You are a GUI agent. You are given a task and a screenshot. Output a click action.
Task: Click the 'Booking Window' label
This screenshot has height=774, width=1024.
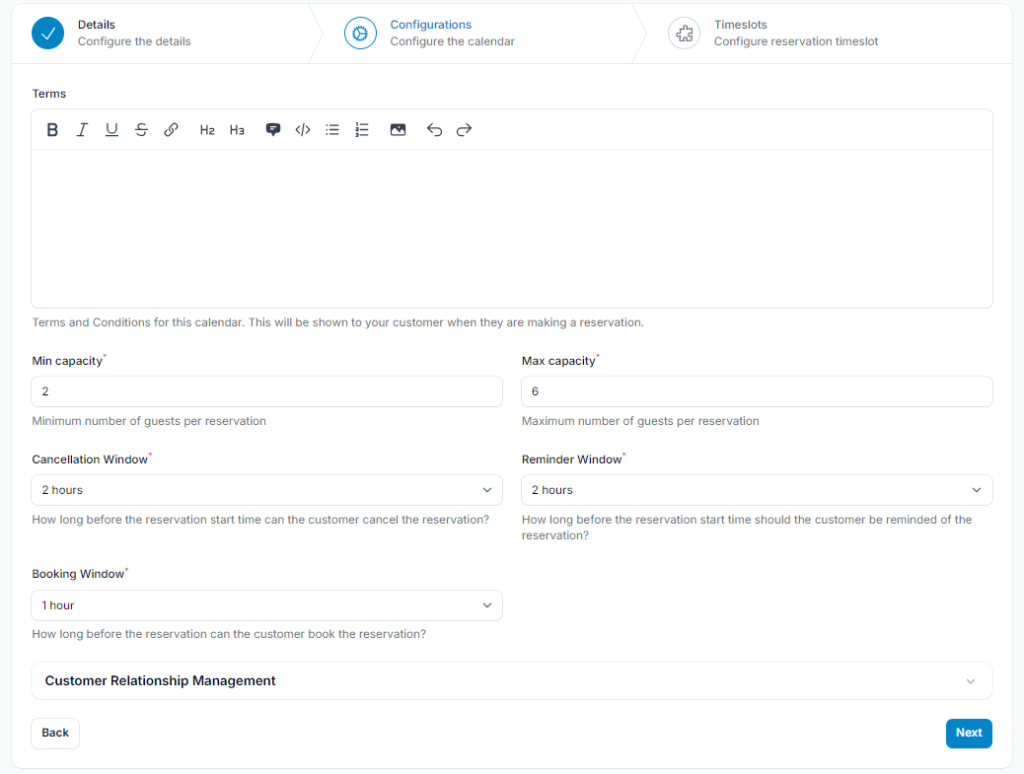tap(78, 574)
